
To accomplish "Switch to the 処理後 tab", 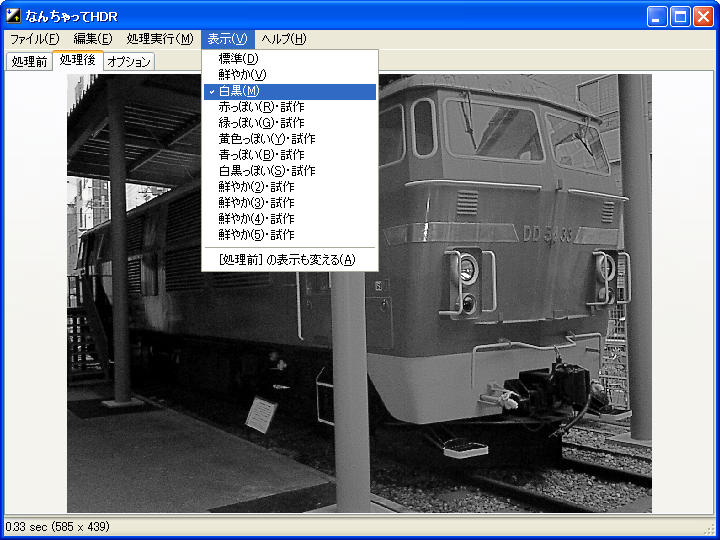I will click(78, 60).
